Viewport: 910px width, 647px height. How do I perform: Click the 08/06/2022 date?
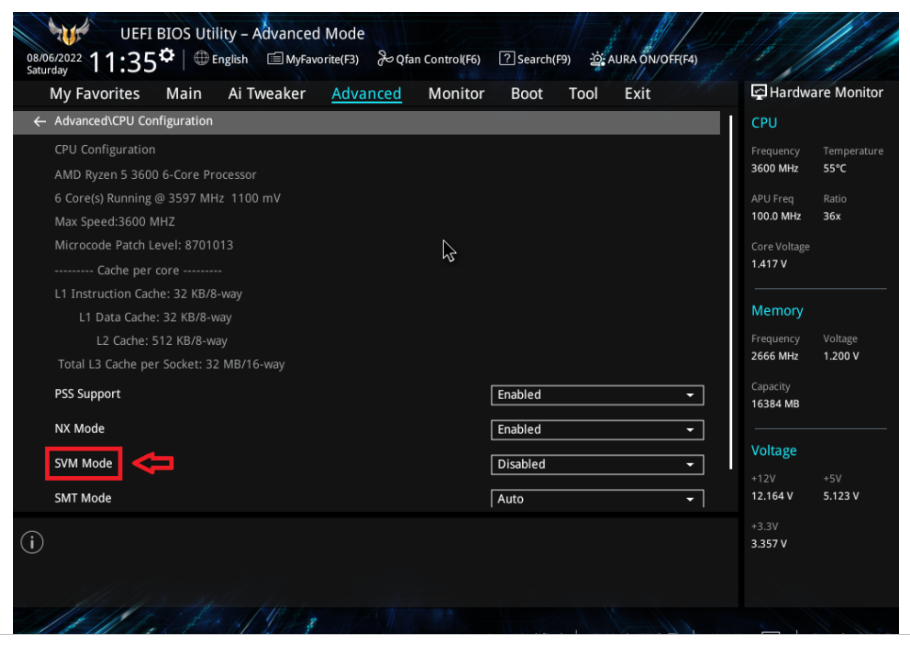54,58
